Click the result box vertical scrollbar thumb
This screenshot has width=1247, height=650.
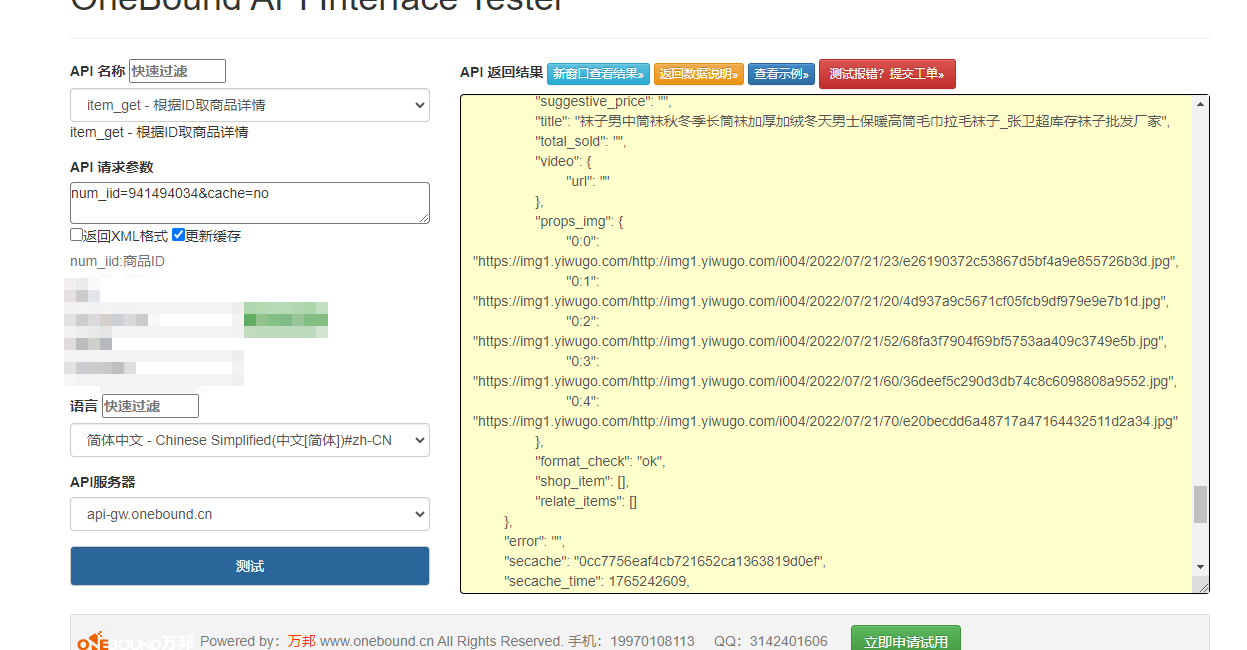(x=1201, y=504)
